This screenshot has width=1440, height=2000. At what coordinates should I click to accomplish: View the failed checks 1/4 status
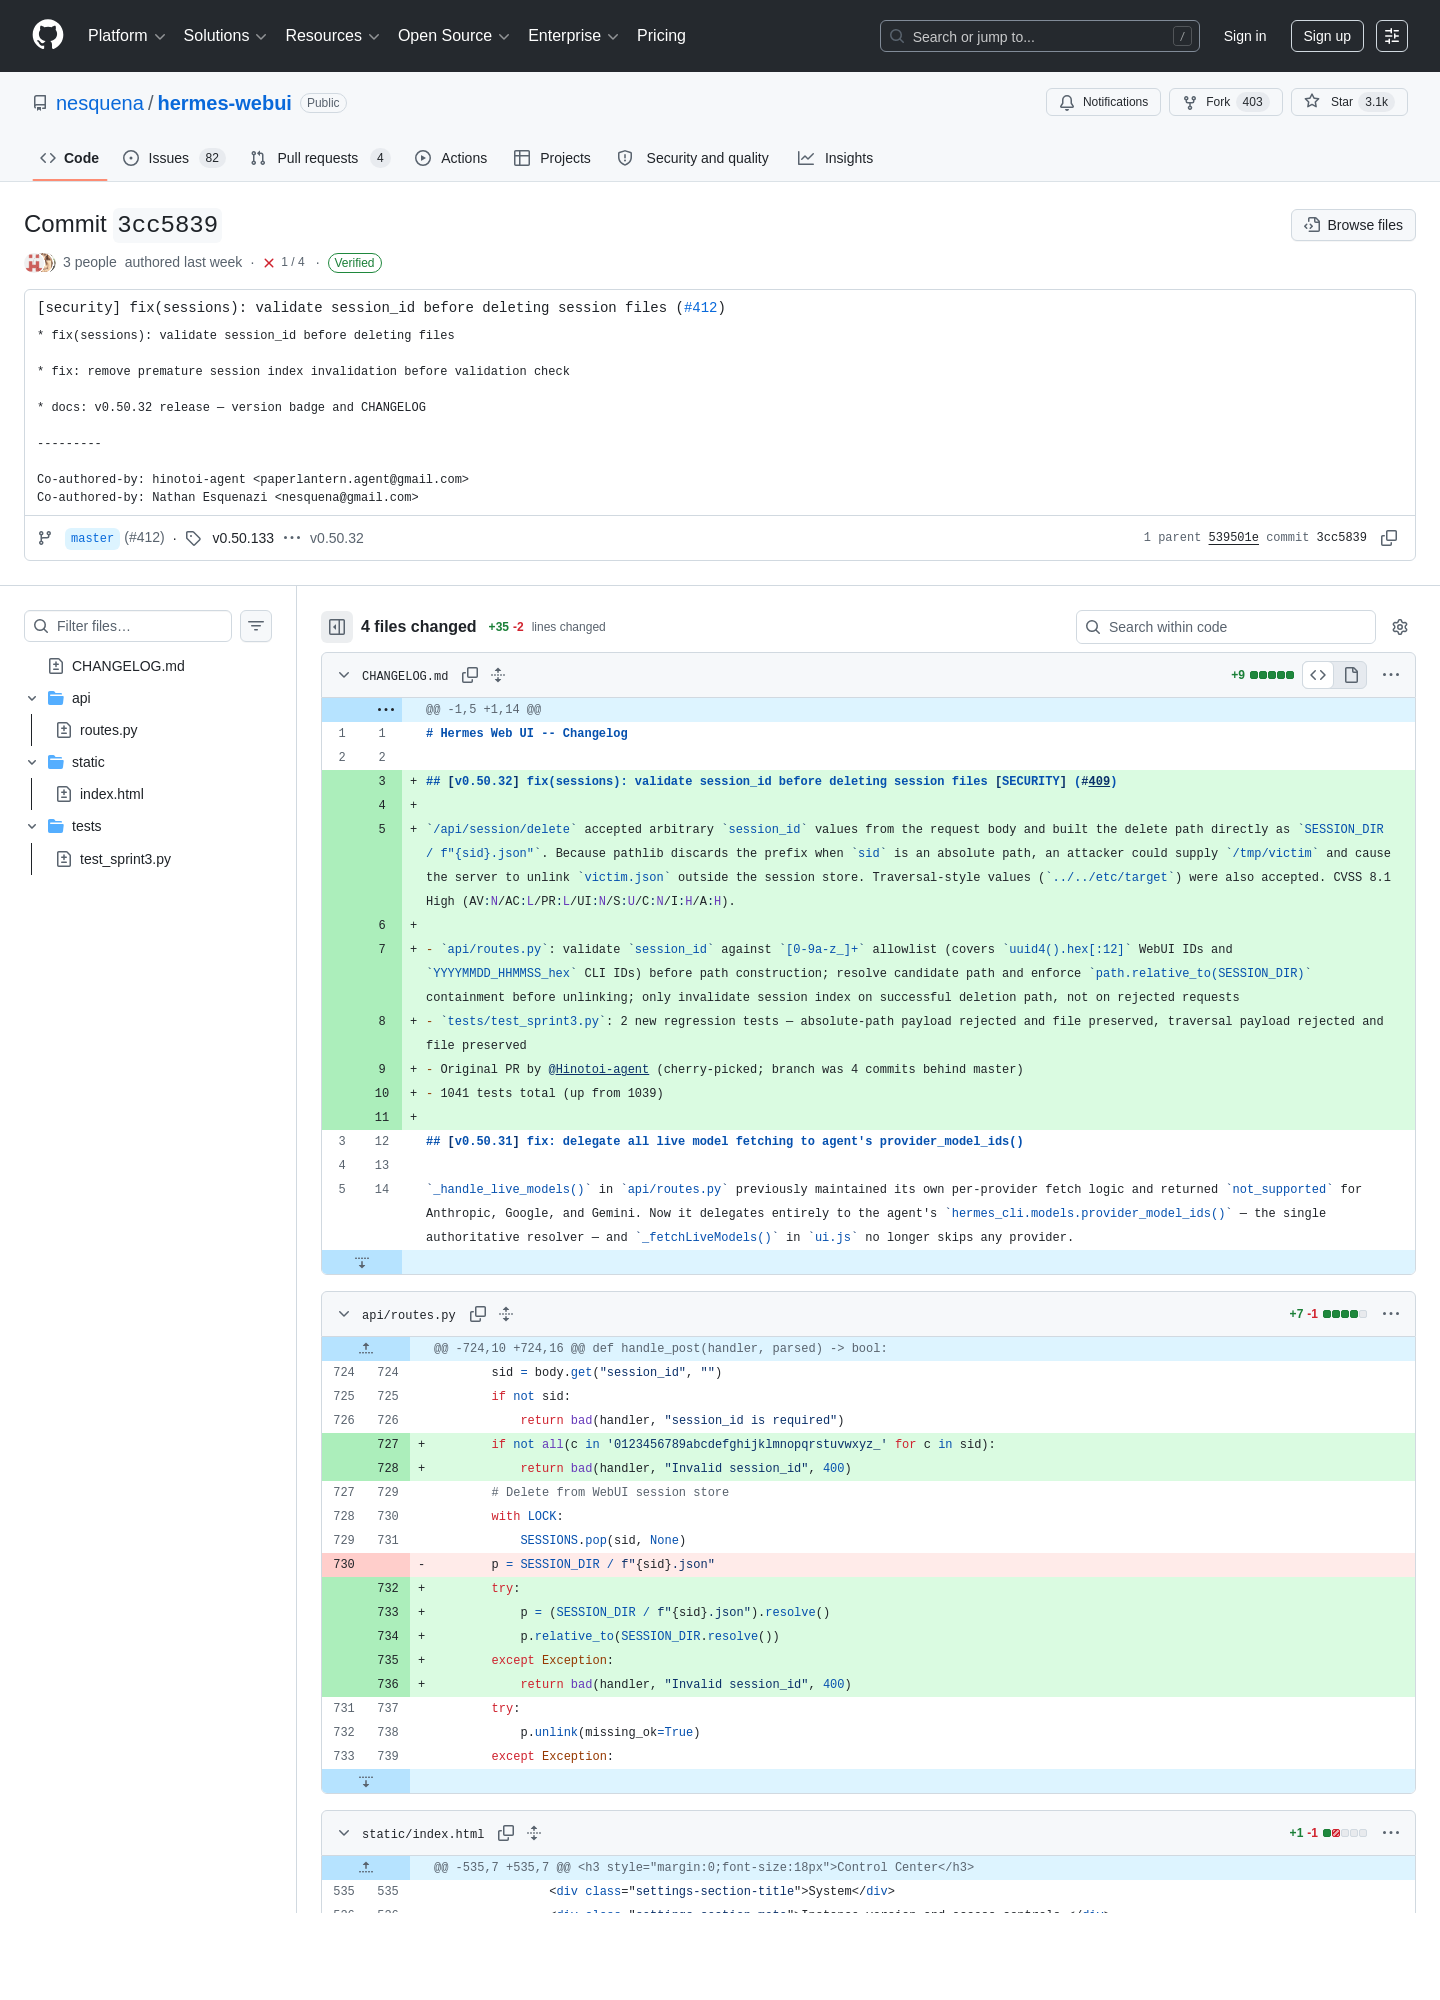coord(284,262)
